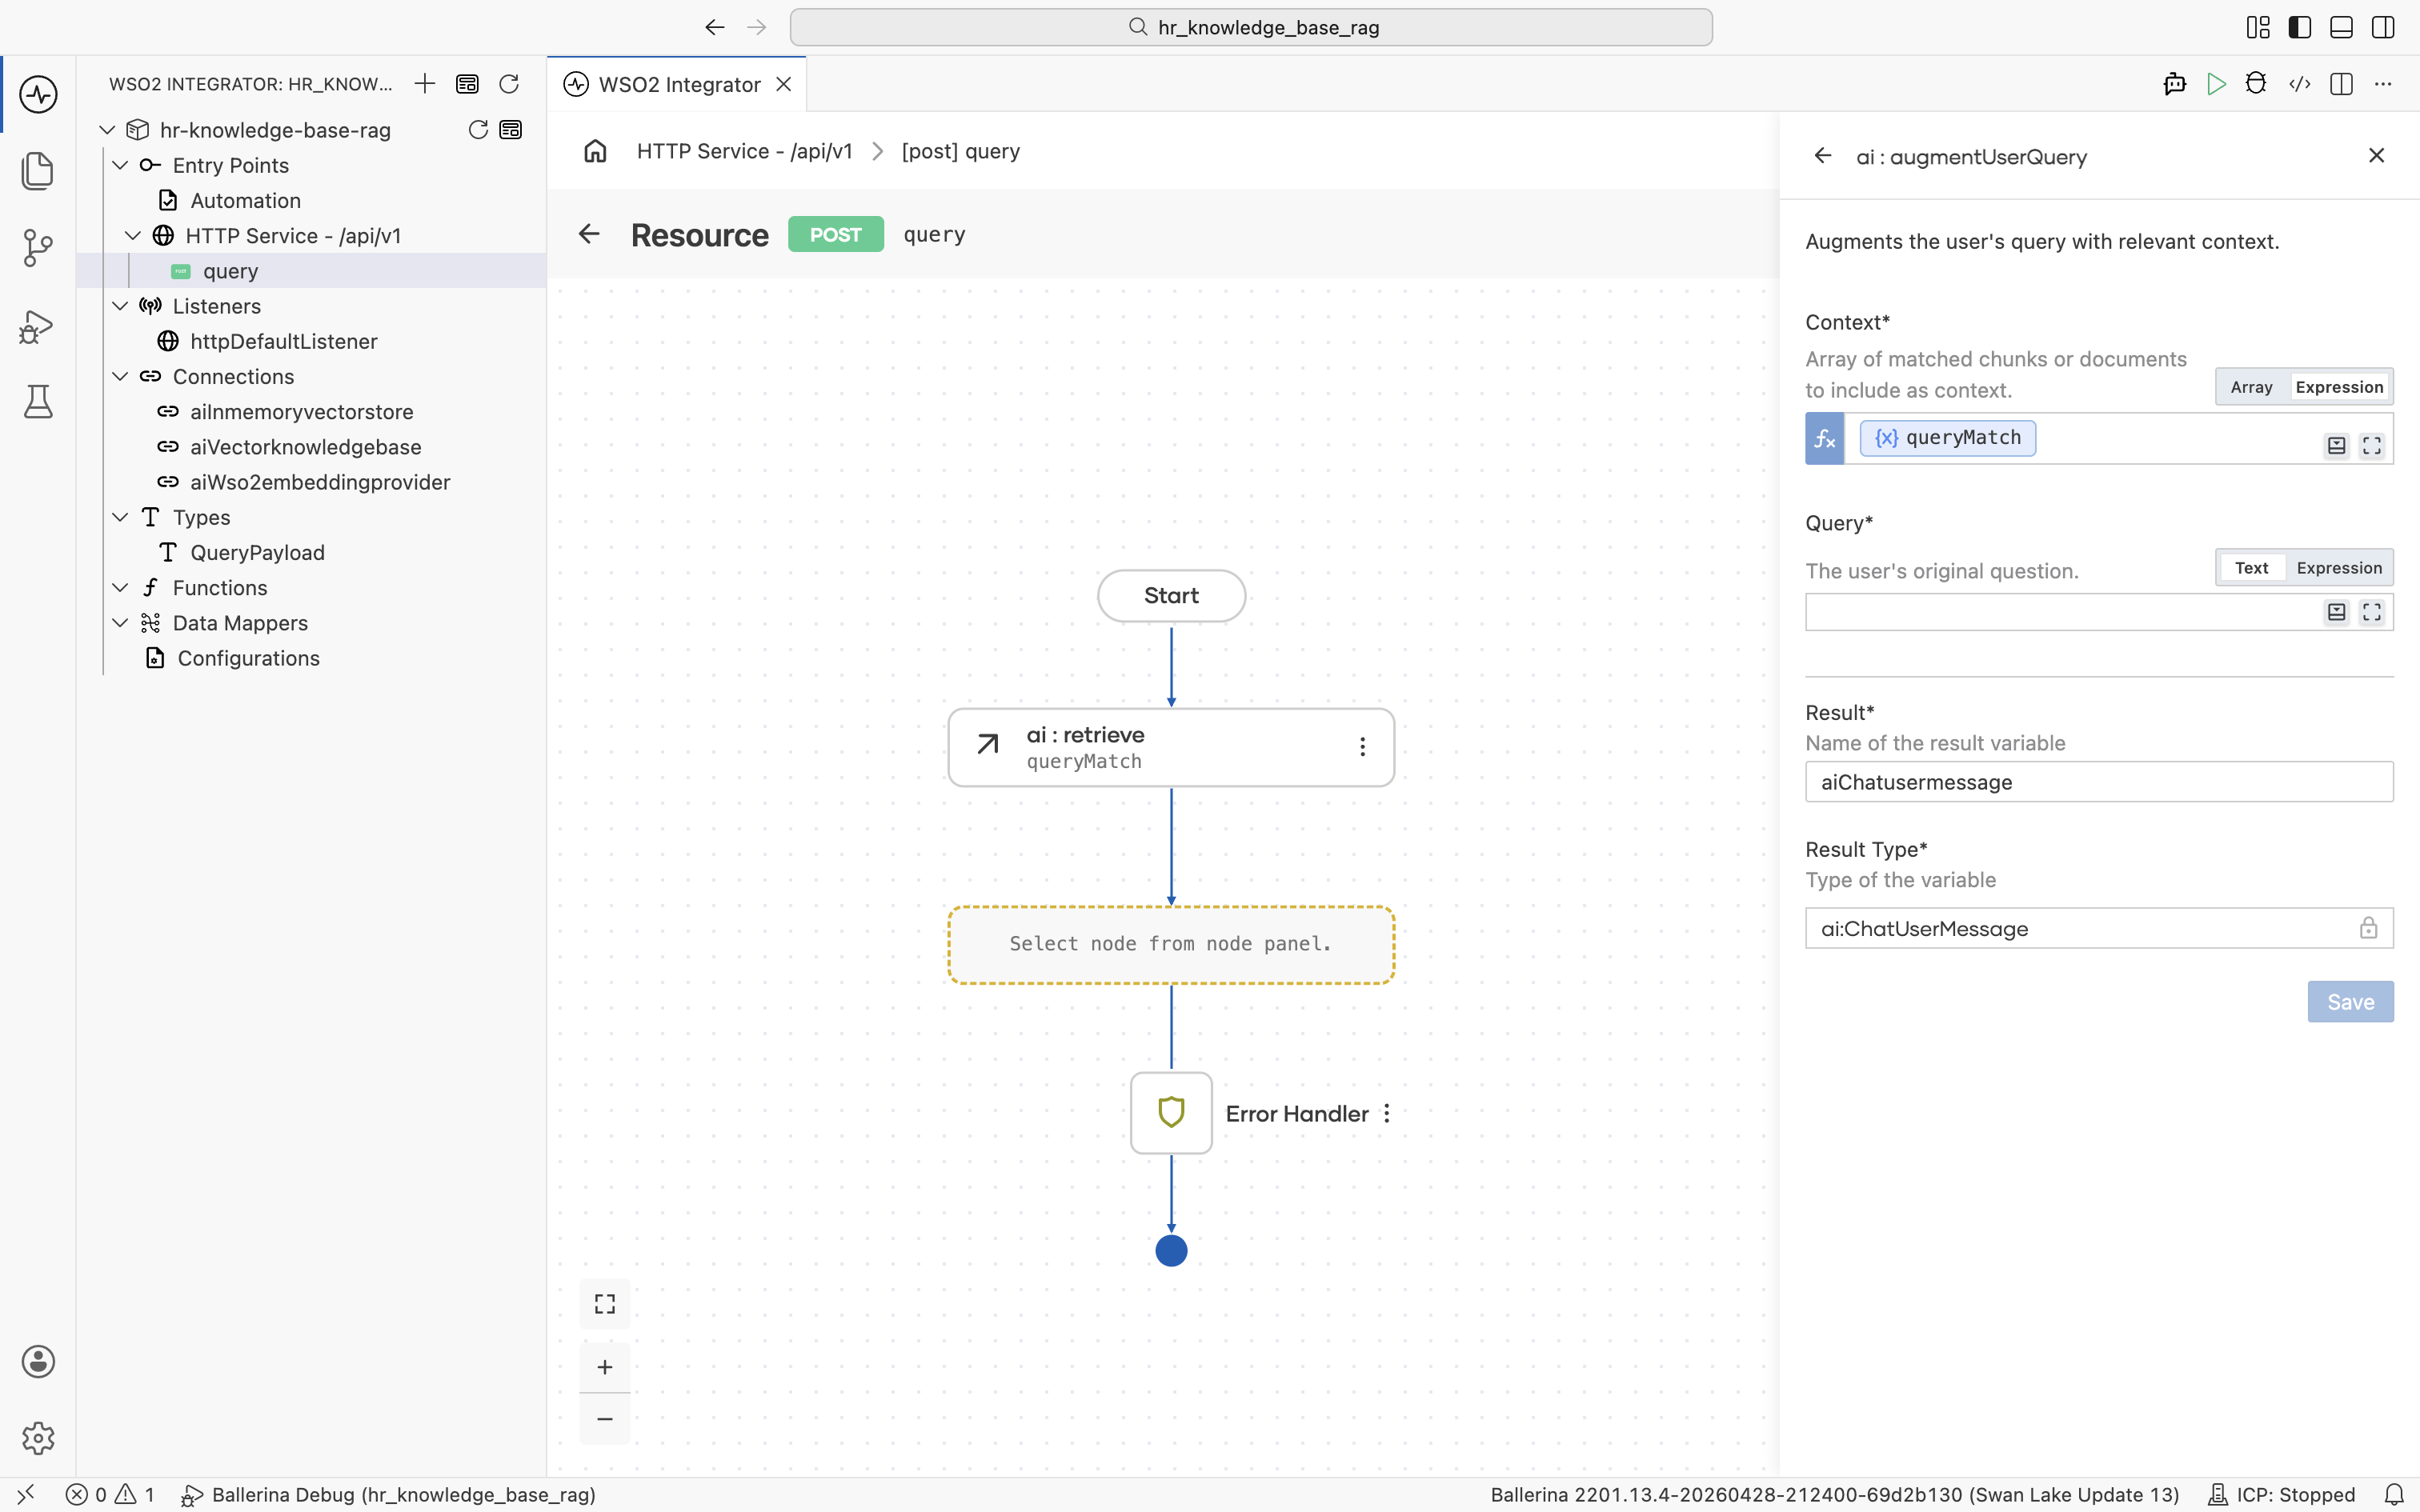
Task: Toggle the bottom panel layout icon
Action: [x=2341, y=27]
